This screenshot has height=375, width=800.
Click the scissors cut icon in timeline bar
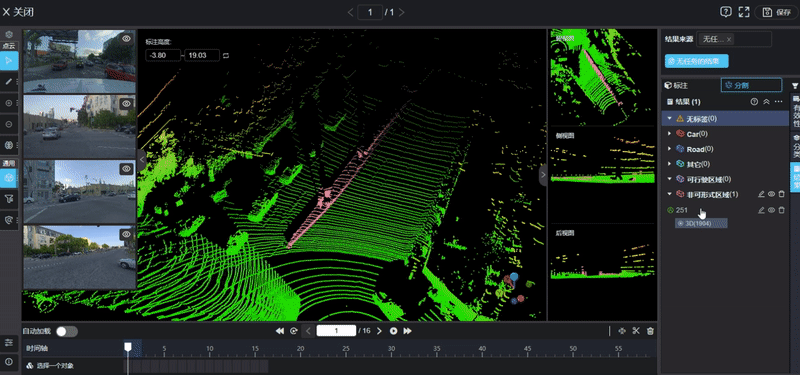pyautogui.click(x=636, y=331)
